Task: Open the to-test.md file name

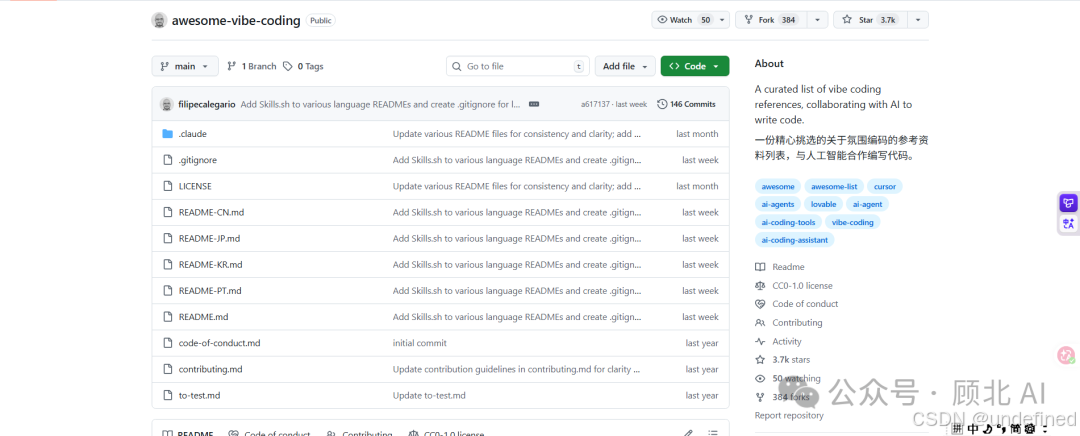Action: coord(199,395)
